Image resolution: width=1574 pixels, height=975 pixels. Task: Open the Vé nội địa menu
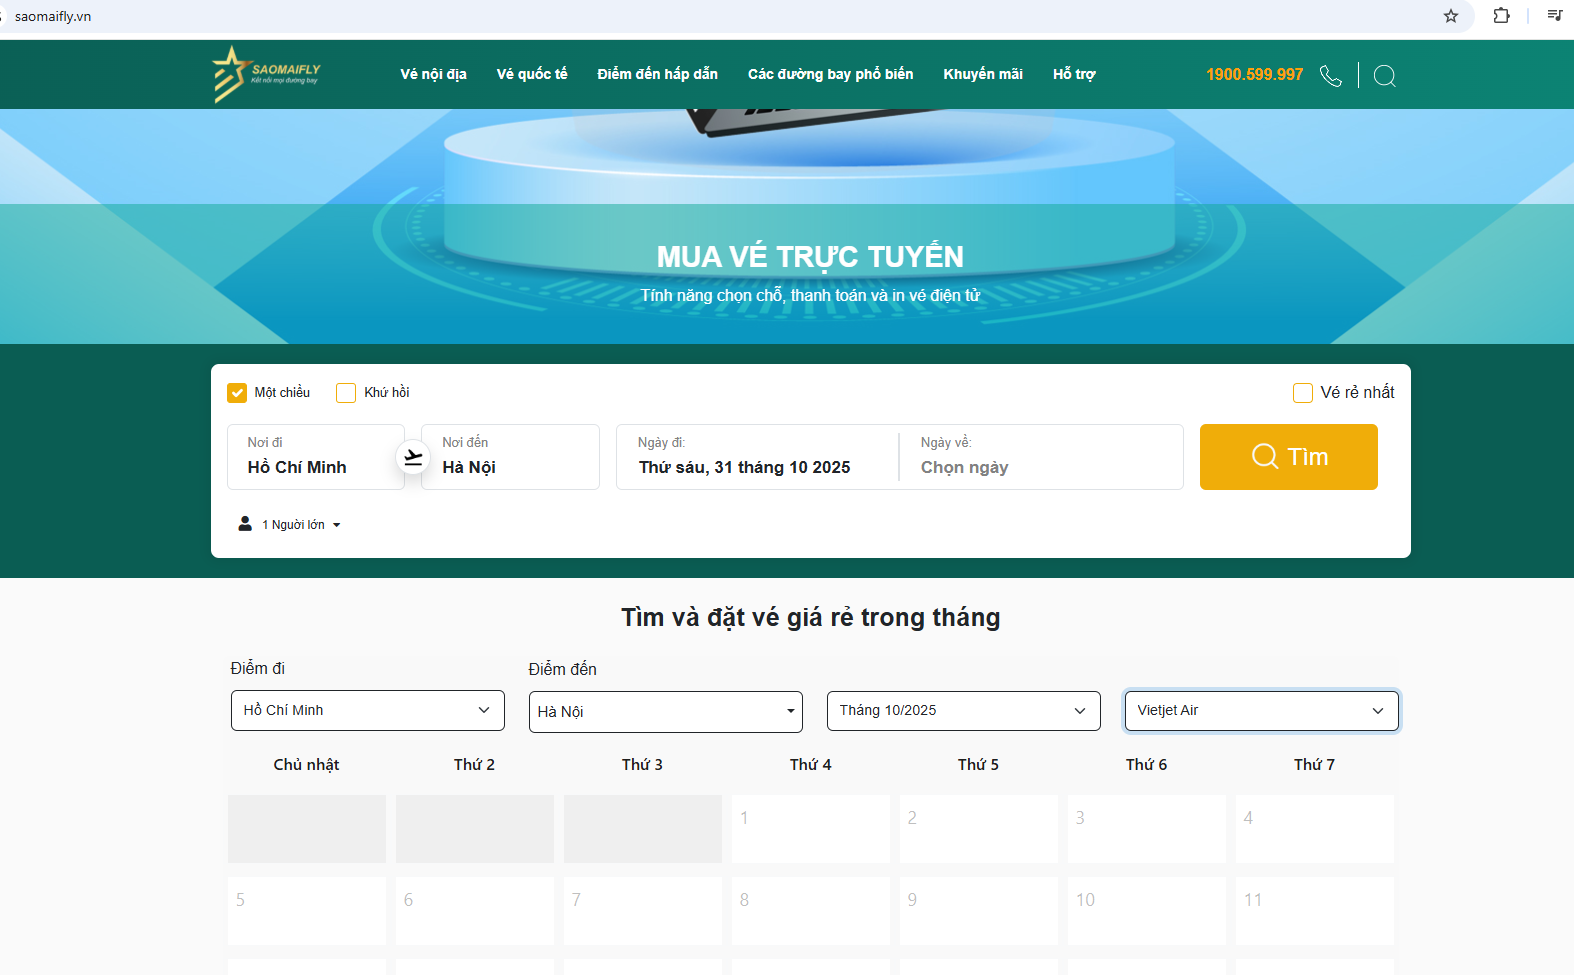[x=433, y=74]
